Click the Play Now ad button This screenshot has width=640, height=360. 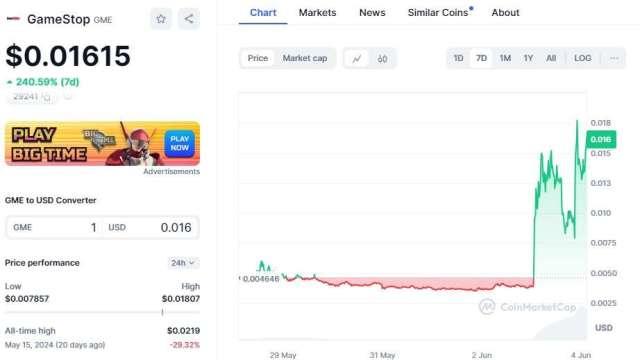pos(180,143)
